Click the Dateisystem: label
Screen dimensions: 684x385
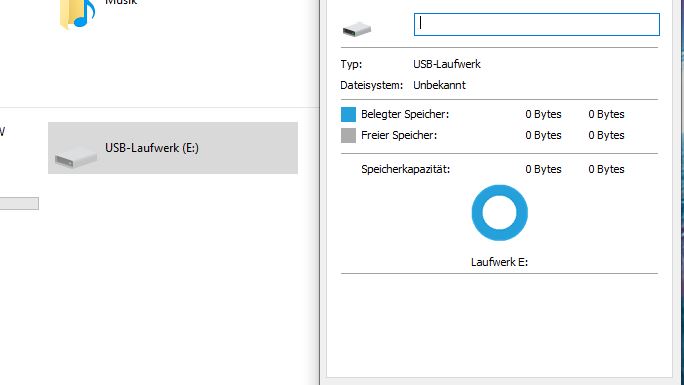point(372,85)
